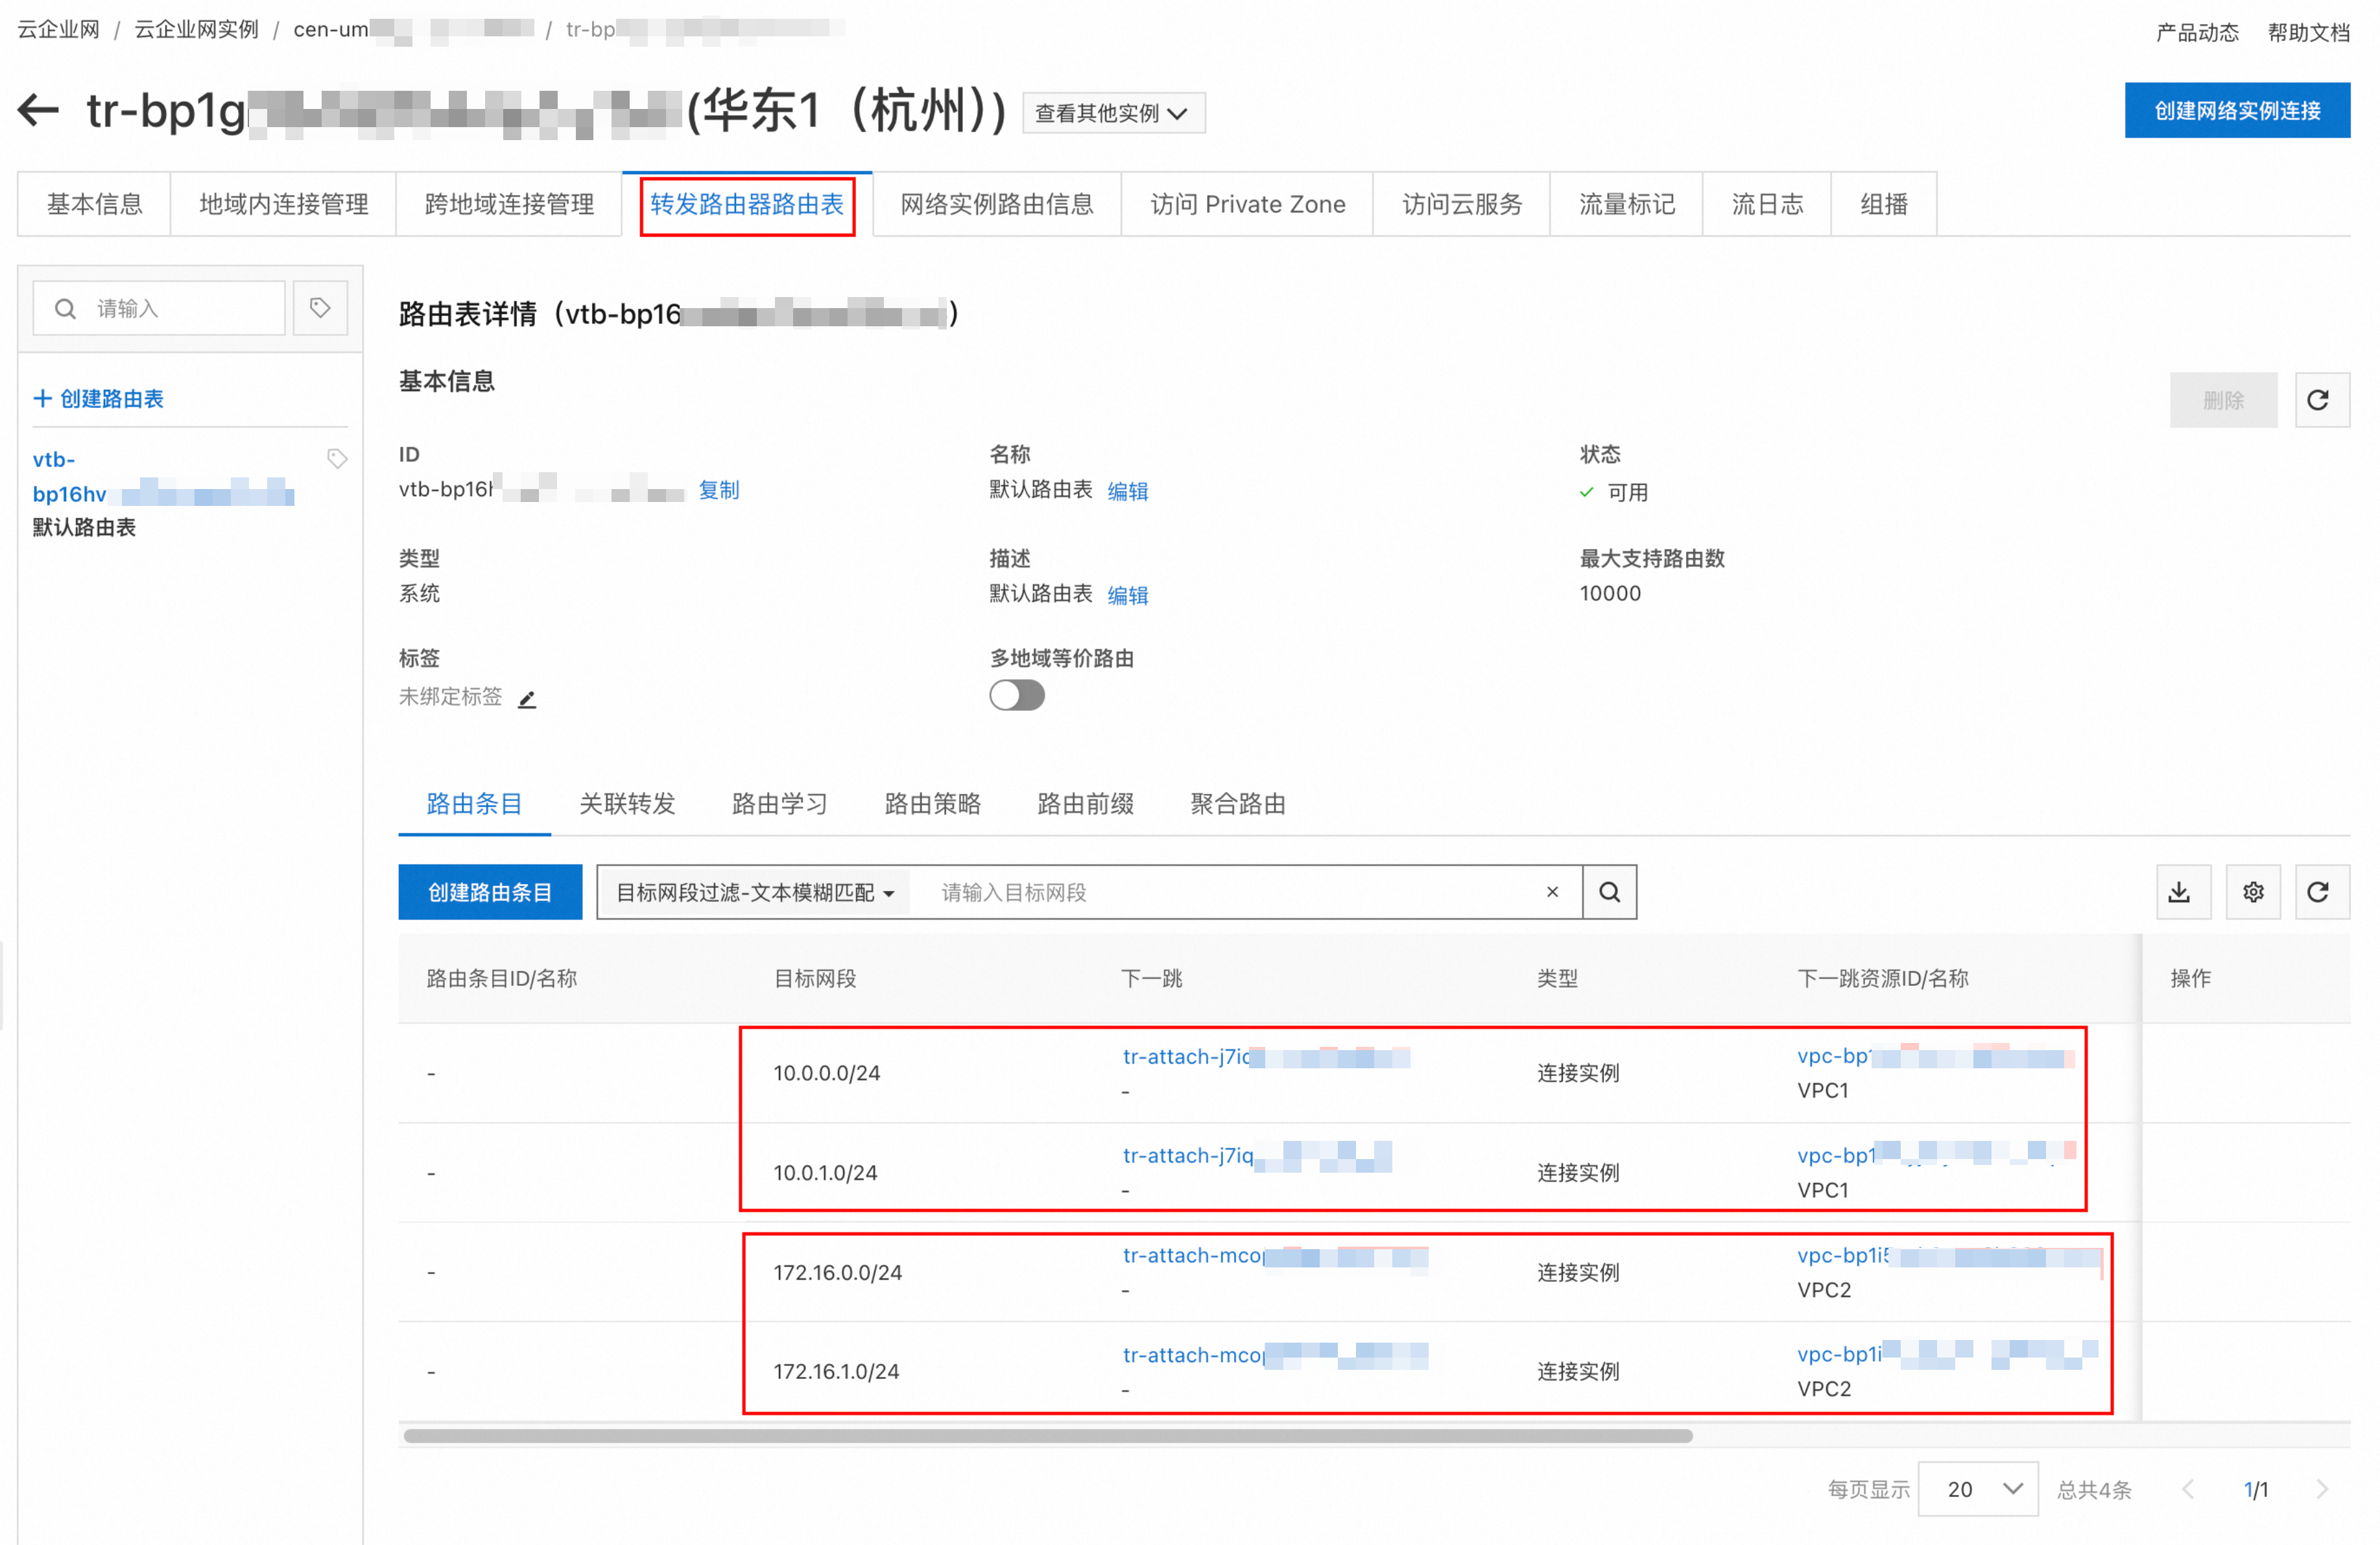
Task: Click 复制 link next to route table ID
Action: coord(718,490)
